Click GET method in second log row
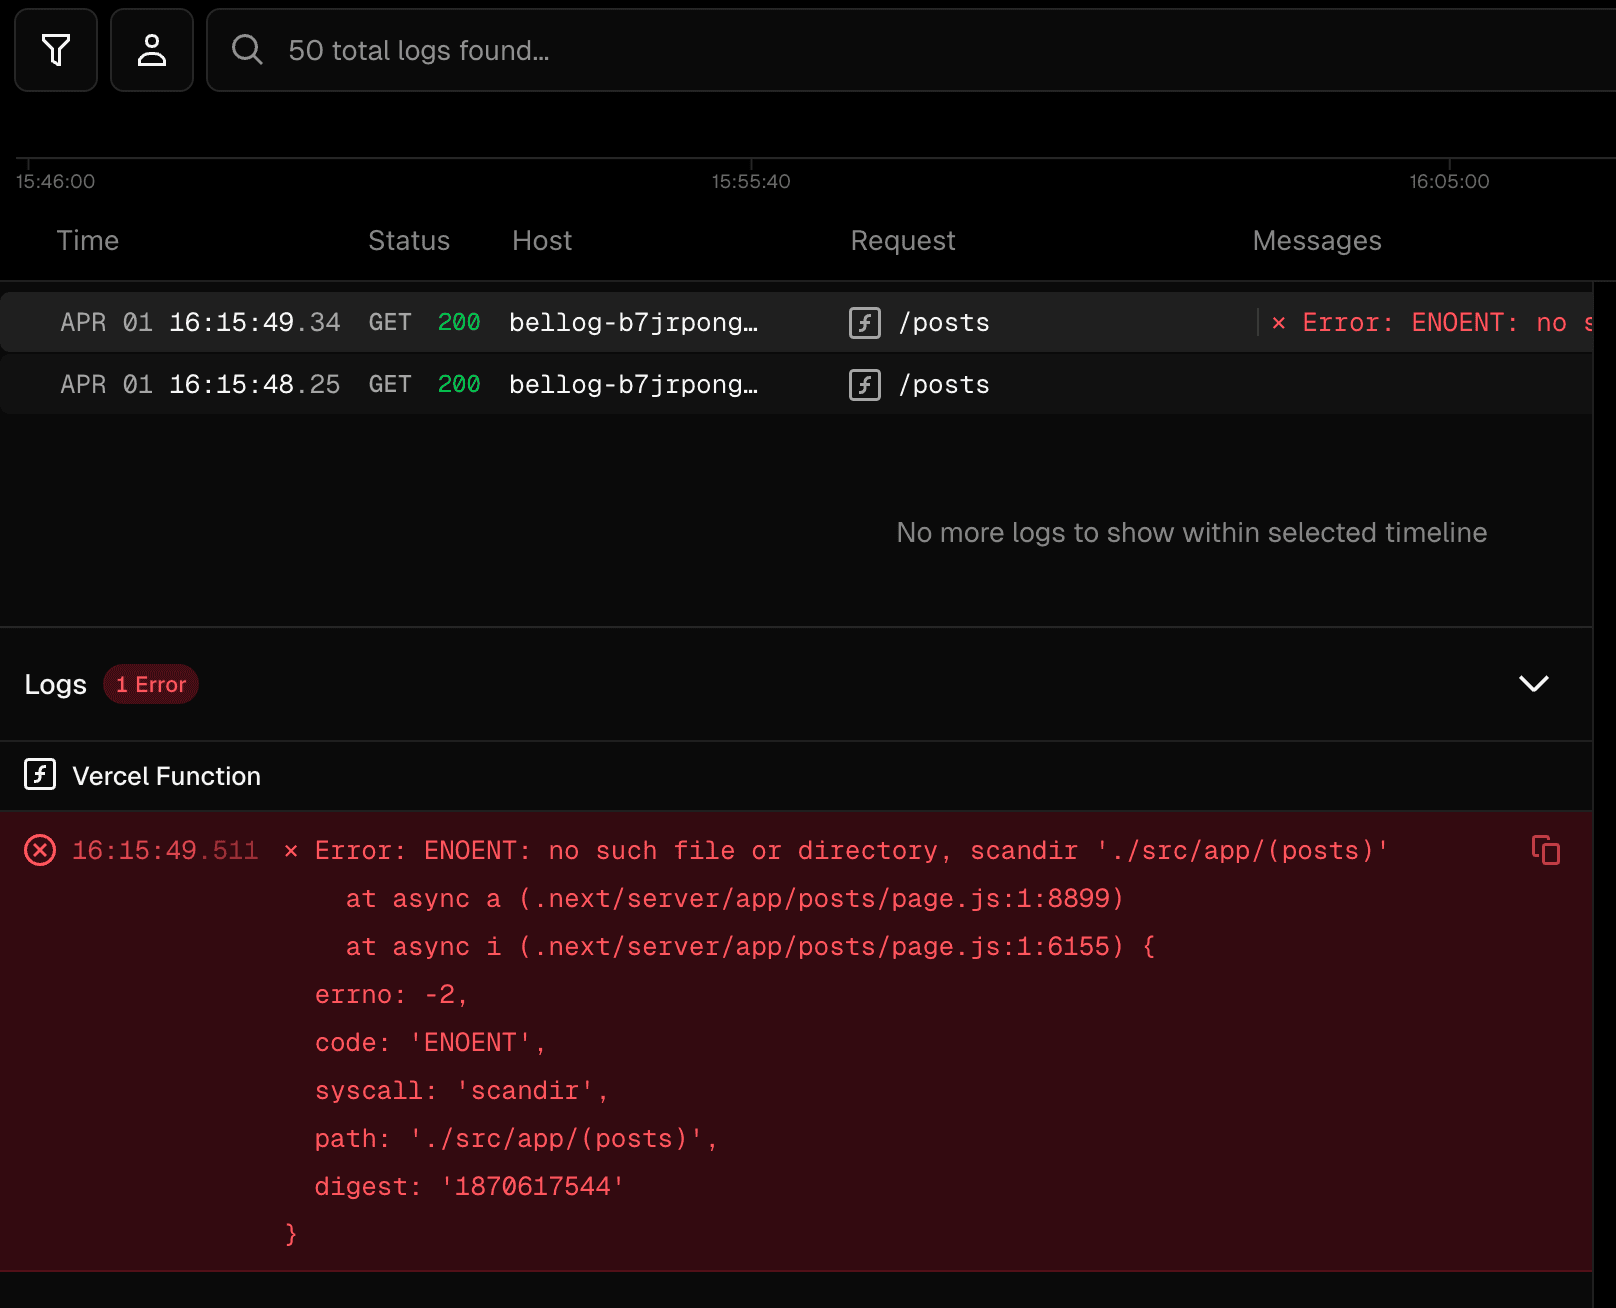The width and height of the screenshot is (1616, 1308). coord(390,384)
